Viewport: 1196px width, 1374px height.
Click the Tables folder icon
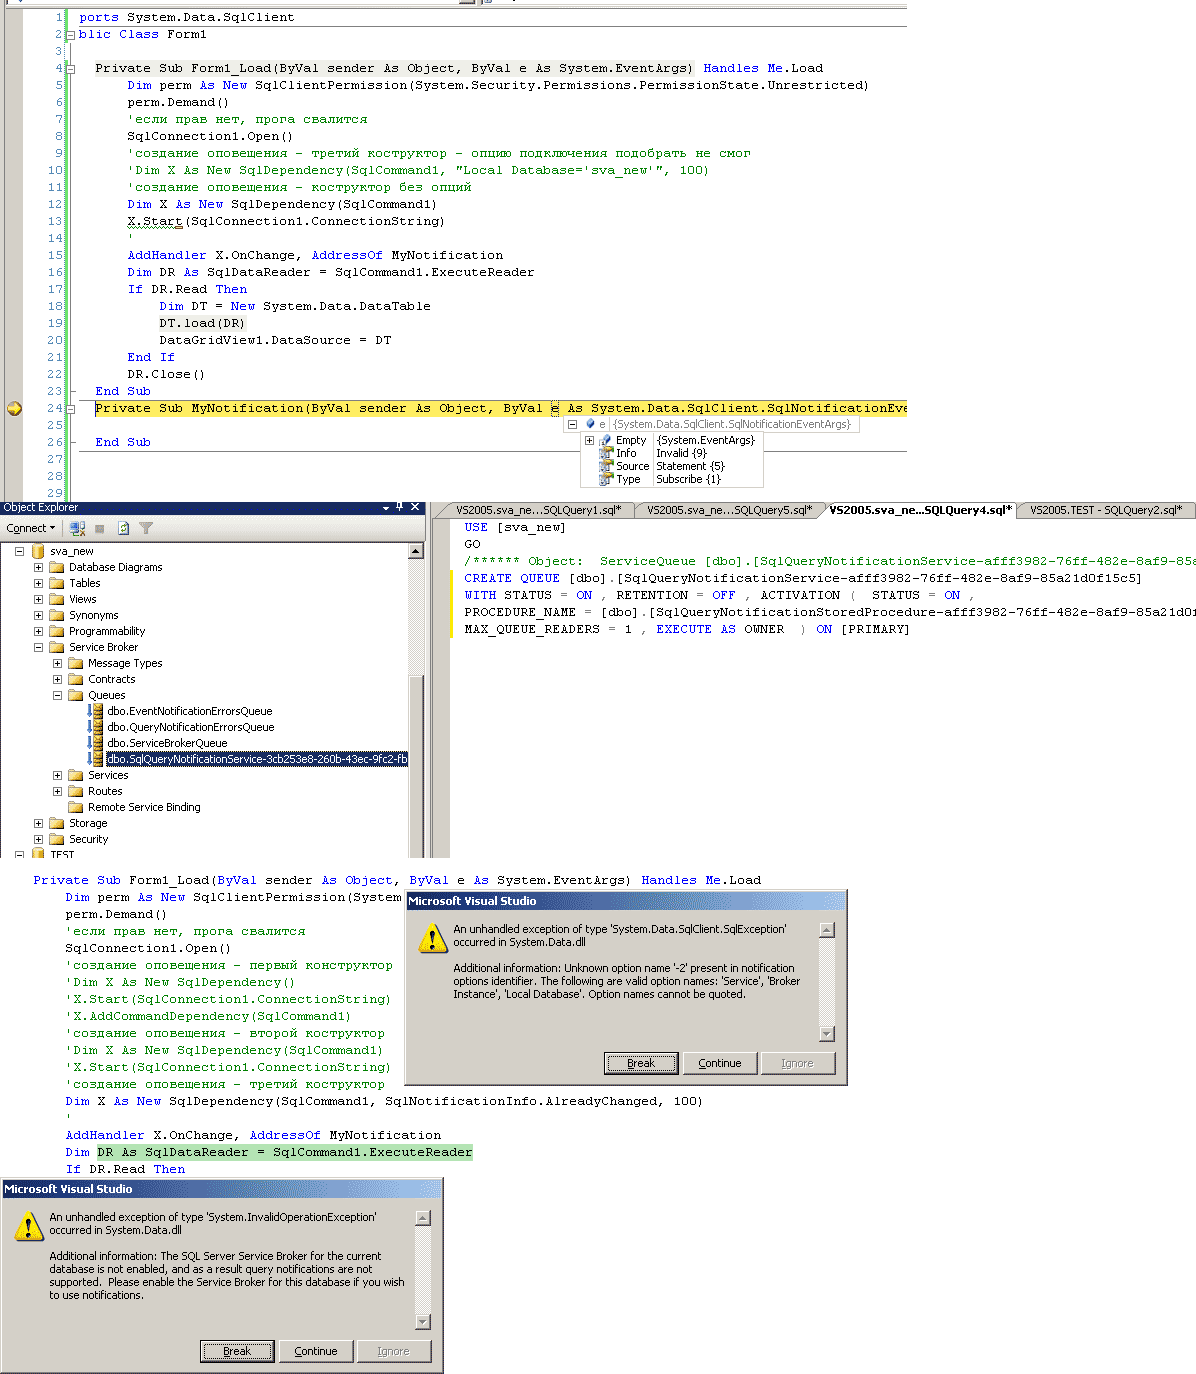pyautogui.click(x=57, y=583)
